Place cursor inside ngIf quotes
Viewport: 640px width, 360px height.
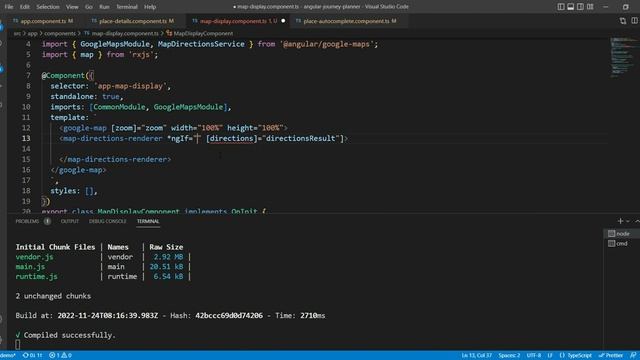198,138
